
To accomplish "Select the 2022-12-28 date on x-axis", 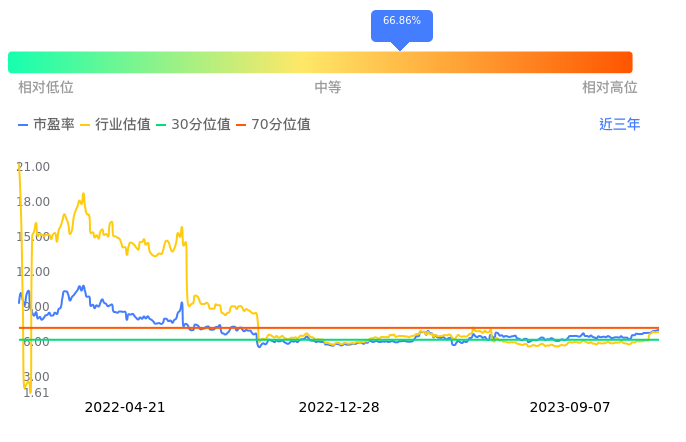I will [x=339, y=408].
